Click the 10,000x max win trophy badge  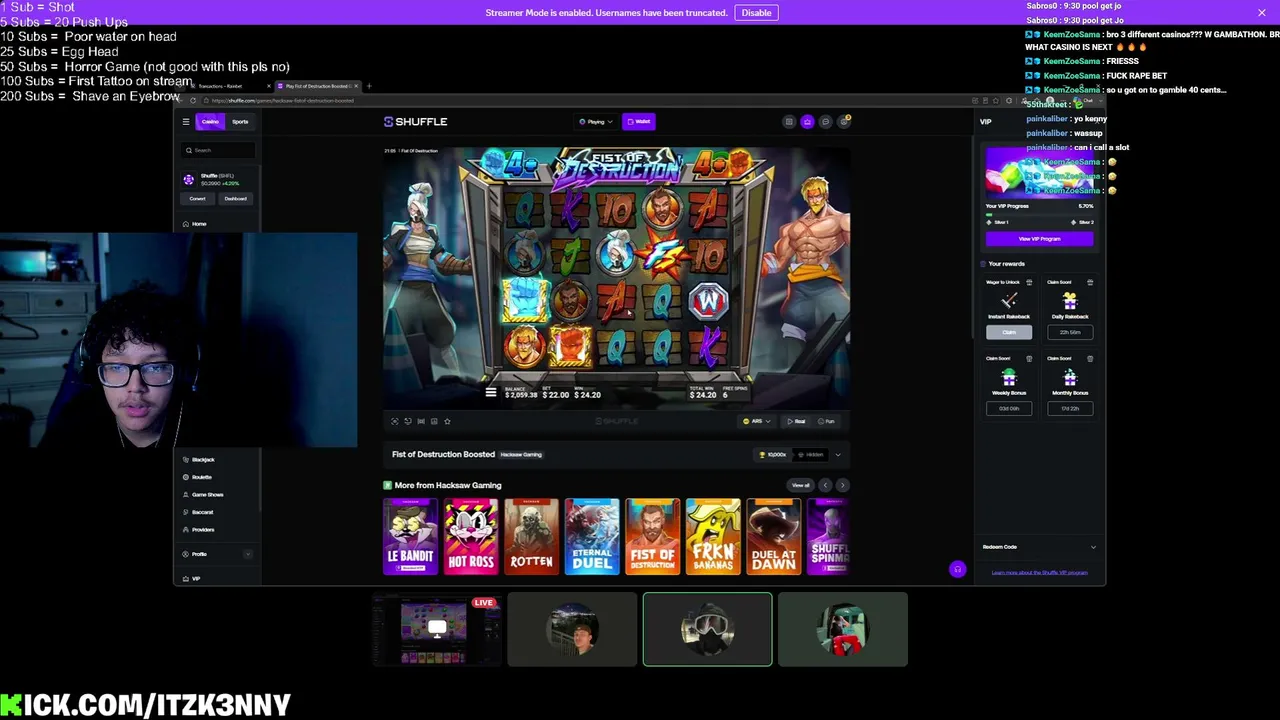pos(773,455)
